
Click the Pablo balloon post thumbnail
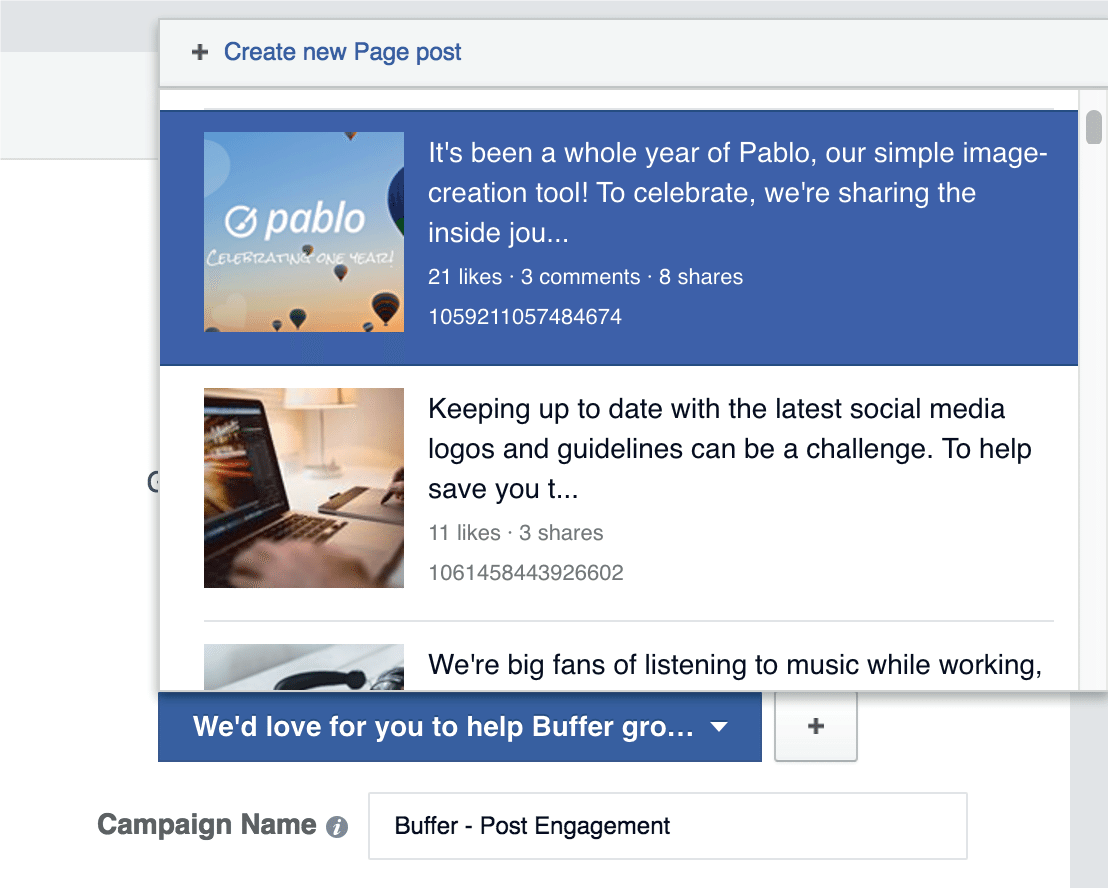click(x=304, y=232)
